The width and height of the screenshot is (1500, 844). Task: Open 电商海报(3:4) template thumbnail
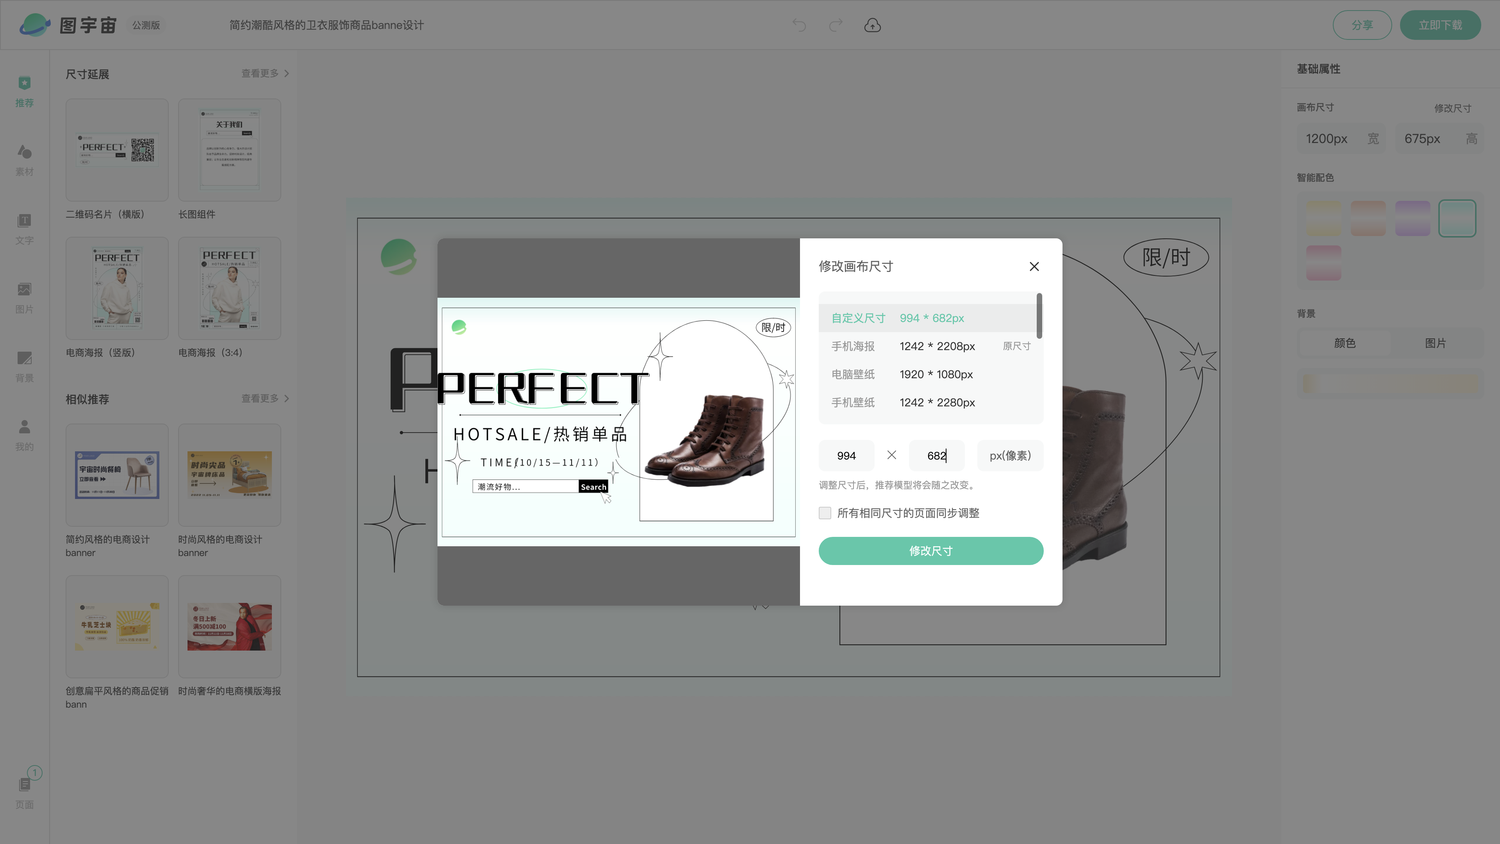(229, 288)
